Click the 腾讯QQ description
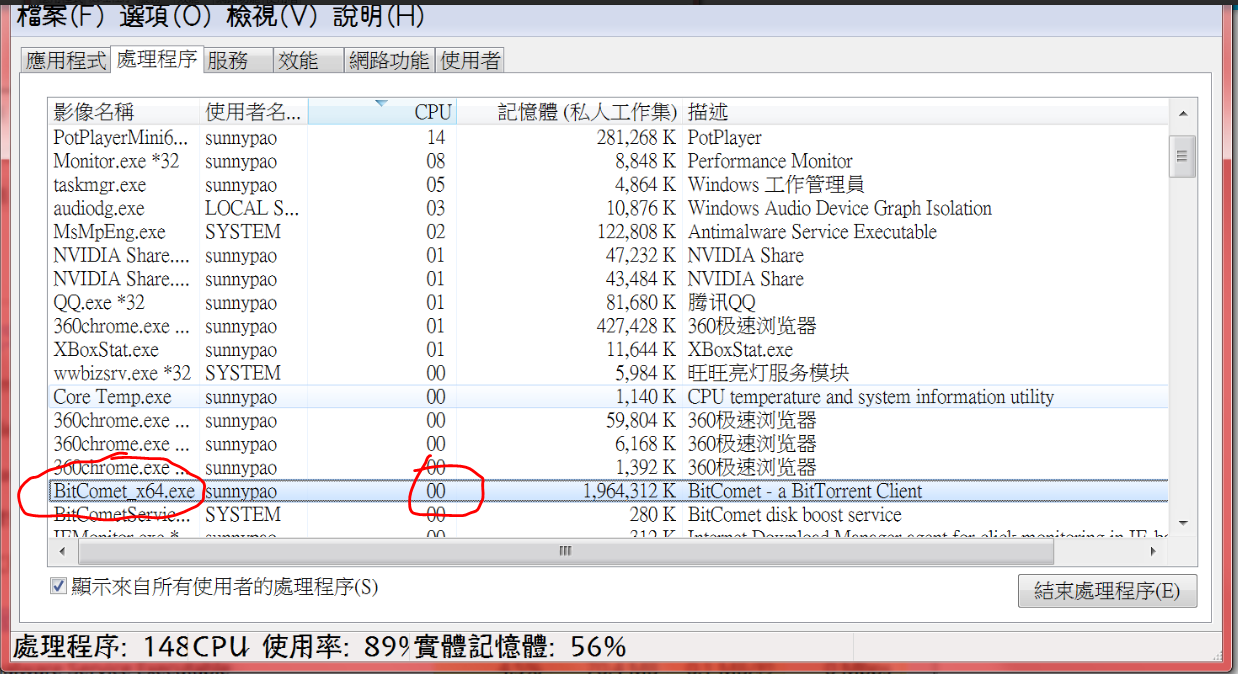This screenshot has width=1238, height=674. 722,302
